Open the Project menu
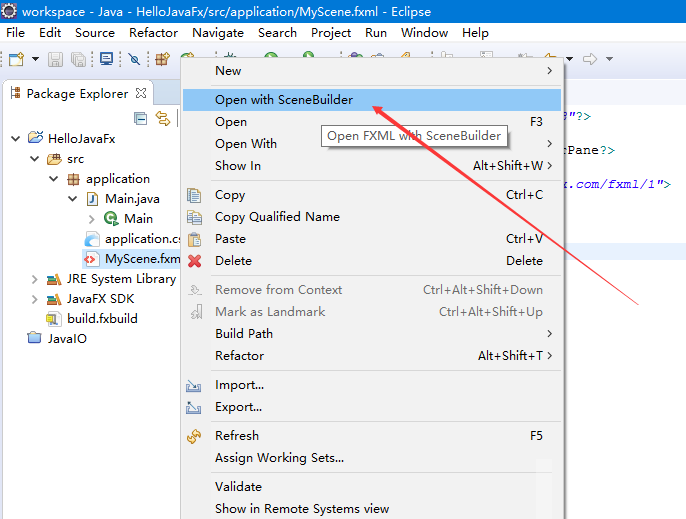Image resolution: width=686 pixels, height=519 pixels. pos(331,33)
